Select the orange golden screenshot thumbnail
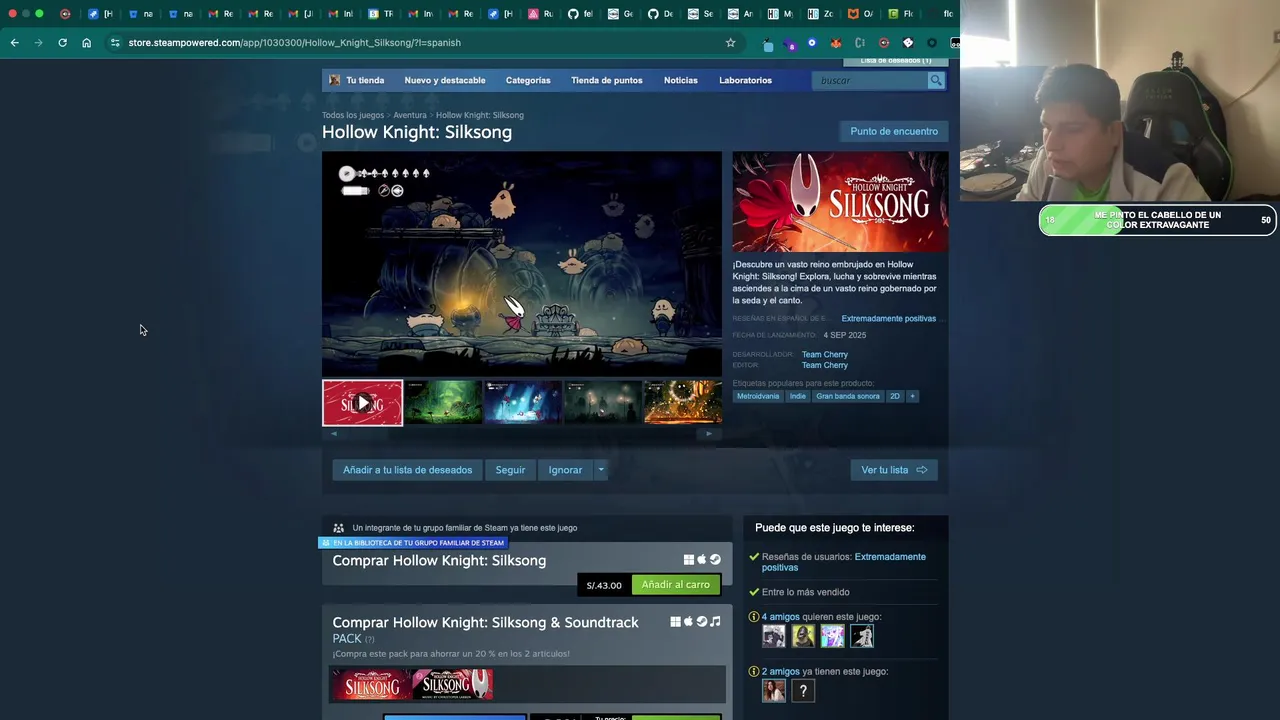 pyautogui.click(x=683, y=403)
